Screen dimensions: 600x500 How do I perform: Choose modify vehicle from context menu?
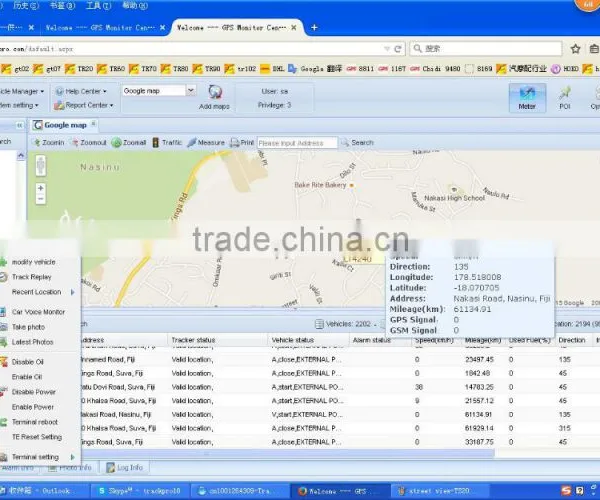click(x=34, y=262)
